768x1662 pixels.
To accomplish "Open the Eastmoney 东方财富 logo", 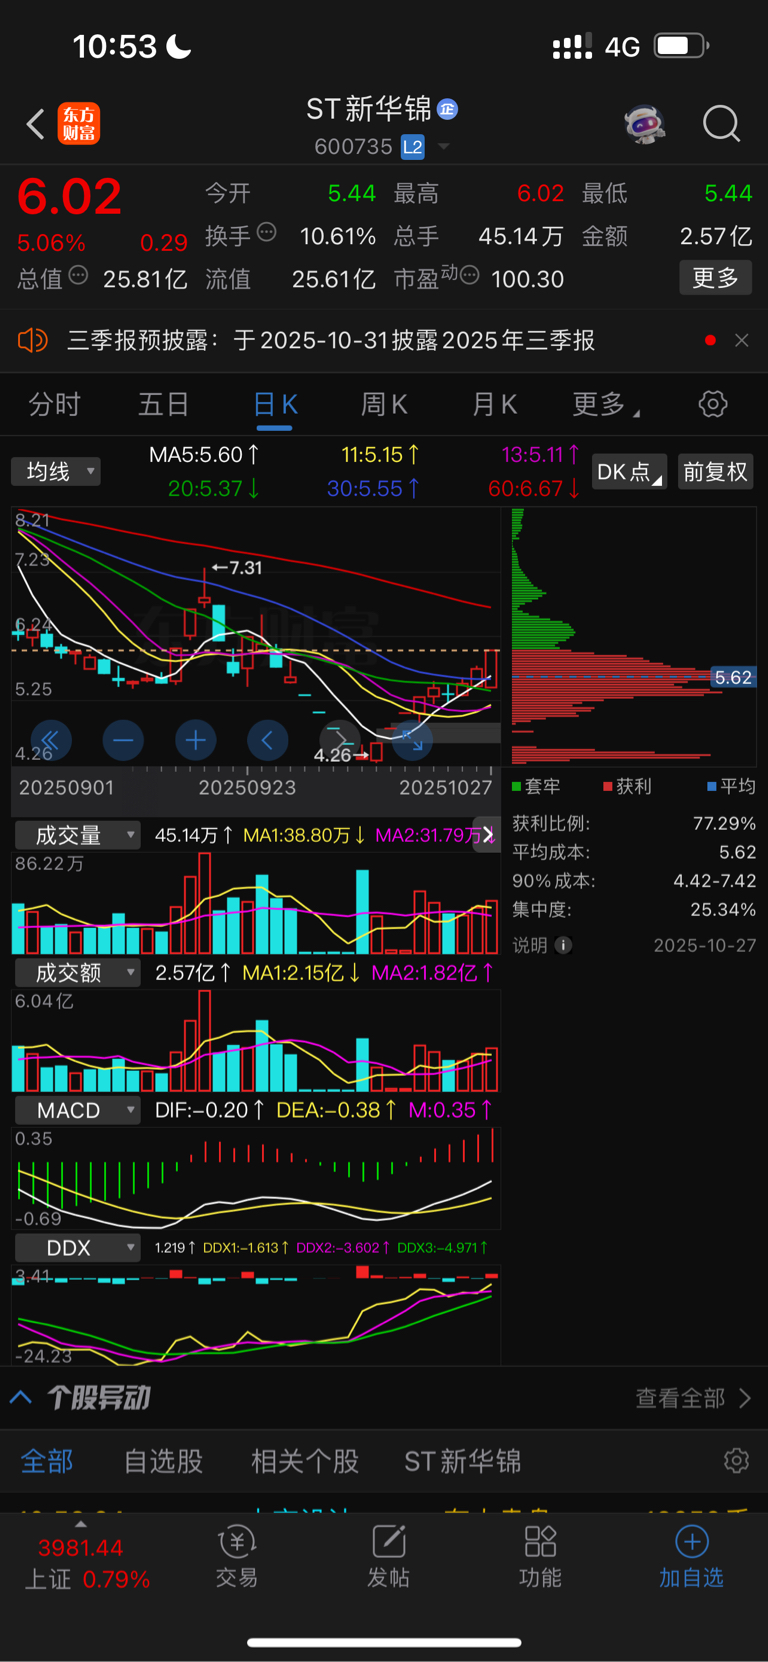I will point(79,124).
